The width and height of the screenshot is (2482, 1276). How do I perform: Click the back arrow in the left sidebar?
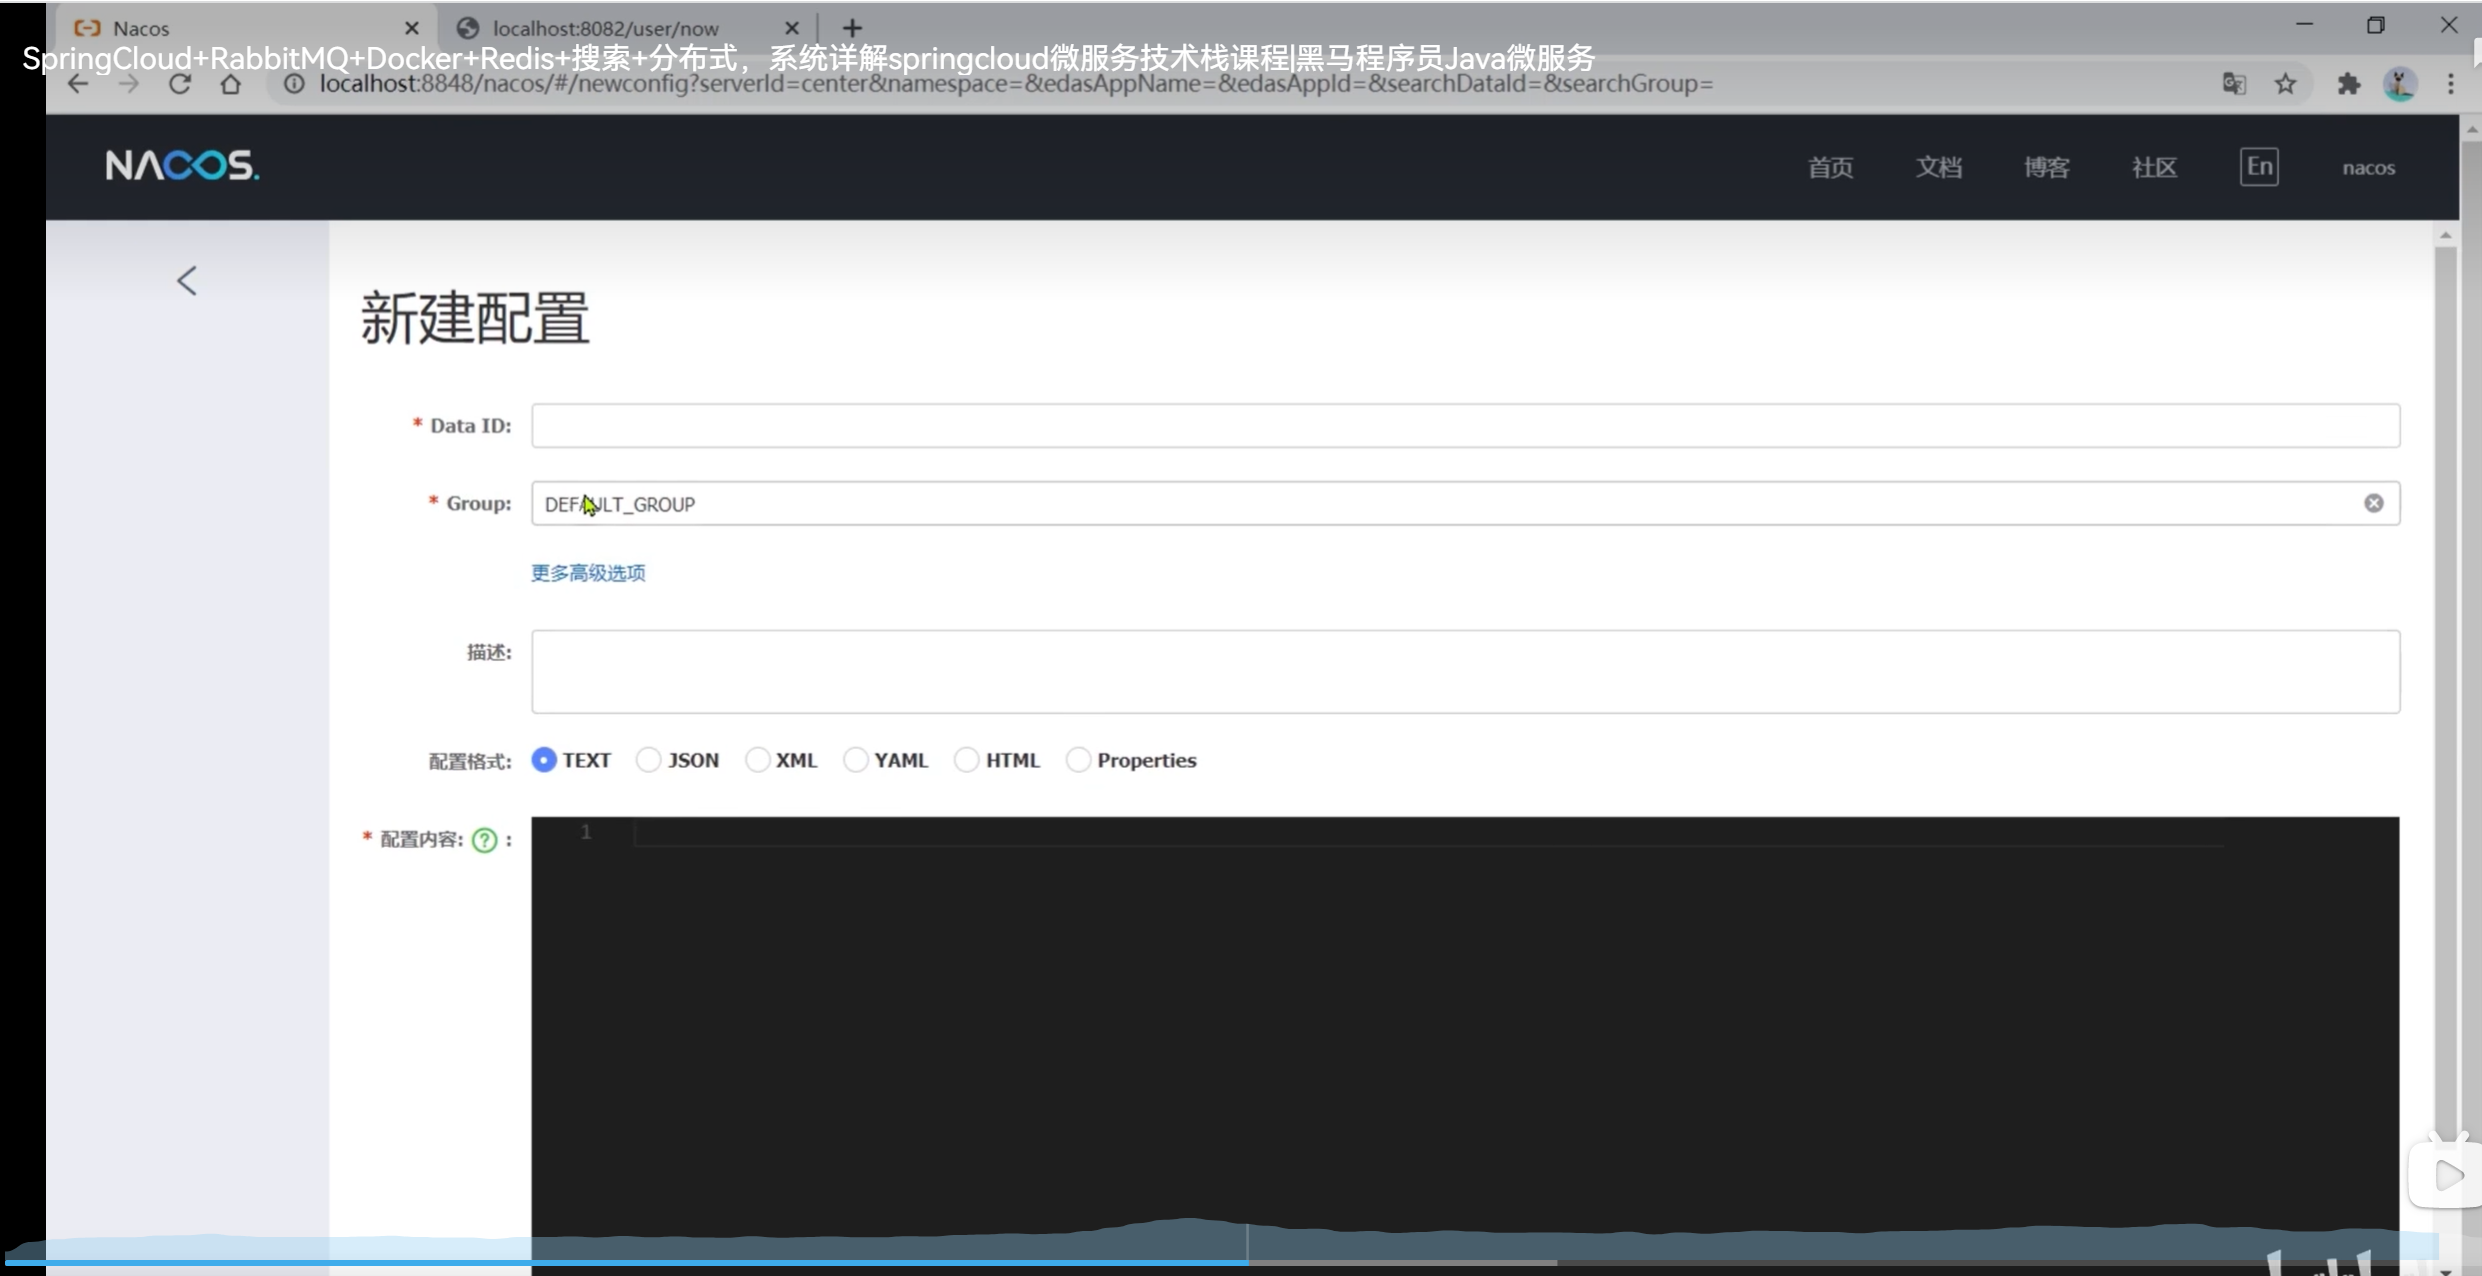pyautogui.click(x=187, y=281)
